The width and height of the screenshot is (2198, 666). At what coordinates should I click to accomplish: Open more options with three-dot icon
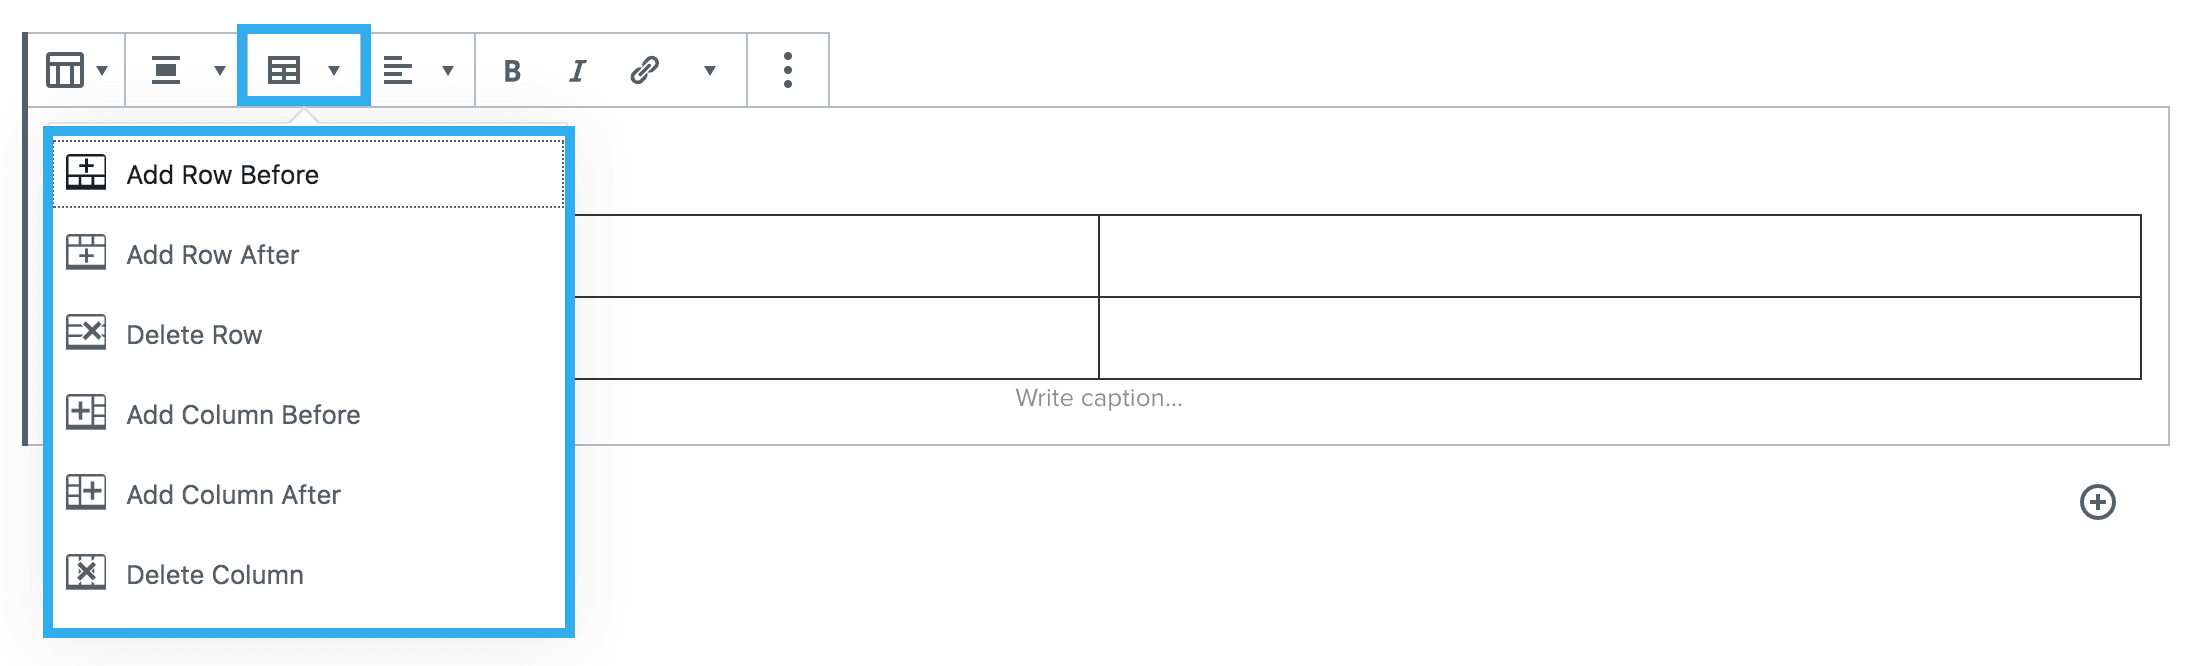789,69
